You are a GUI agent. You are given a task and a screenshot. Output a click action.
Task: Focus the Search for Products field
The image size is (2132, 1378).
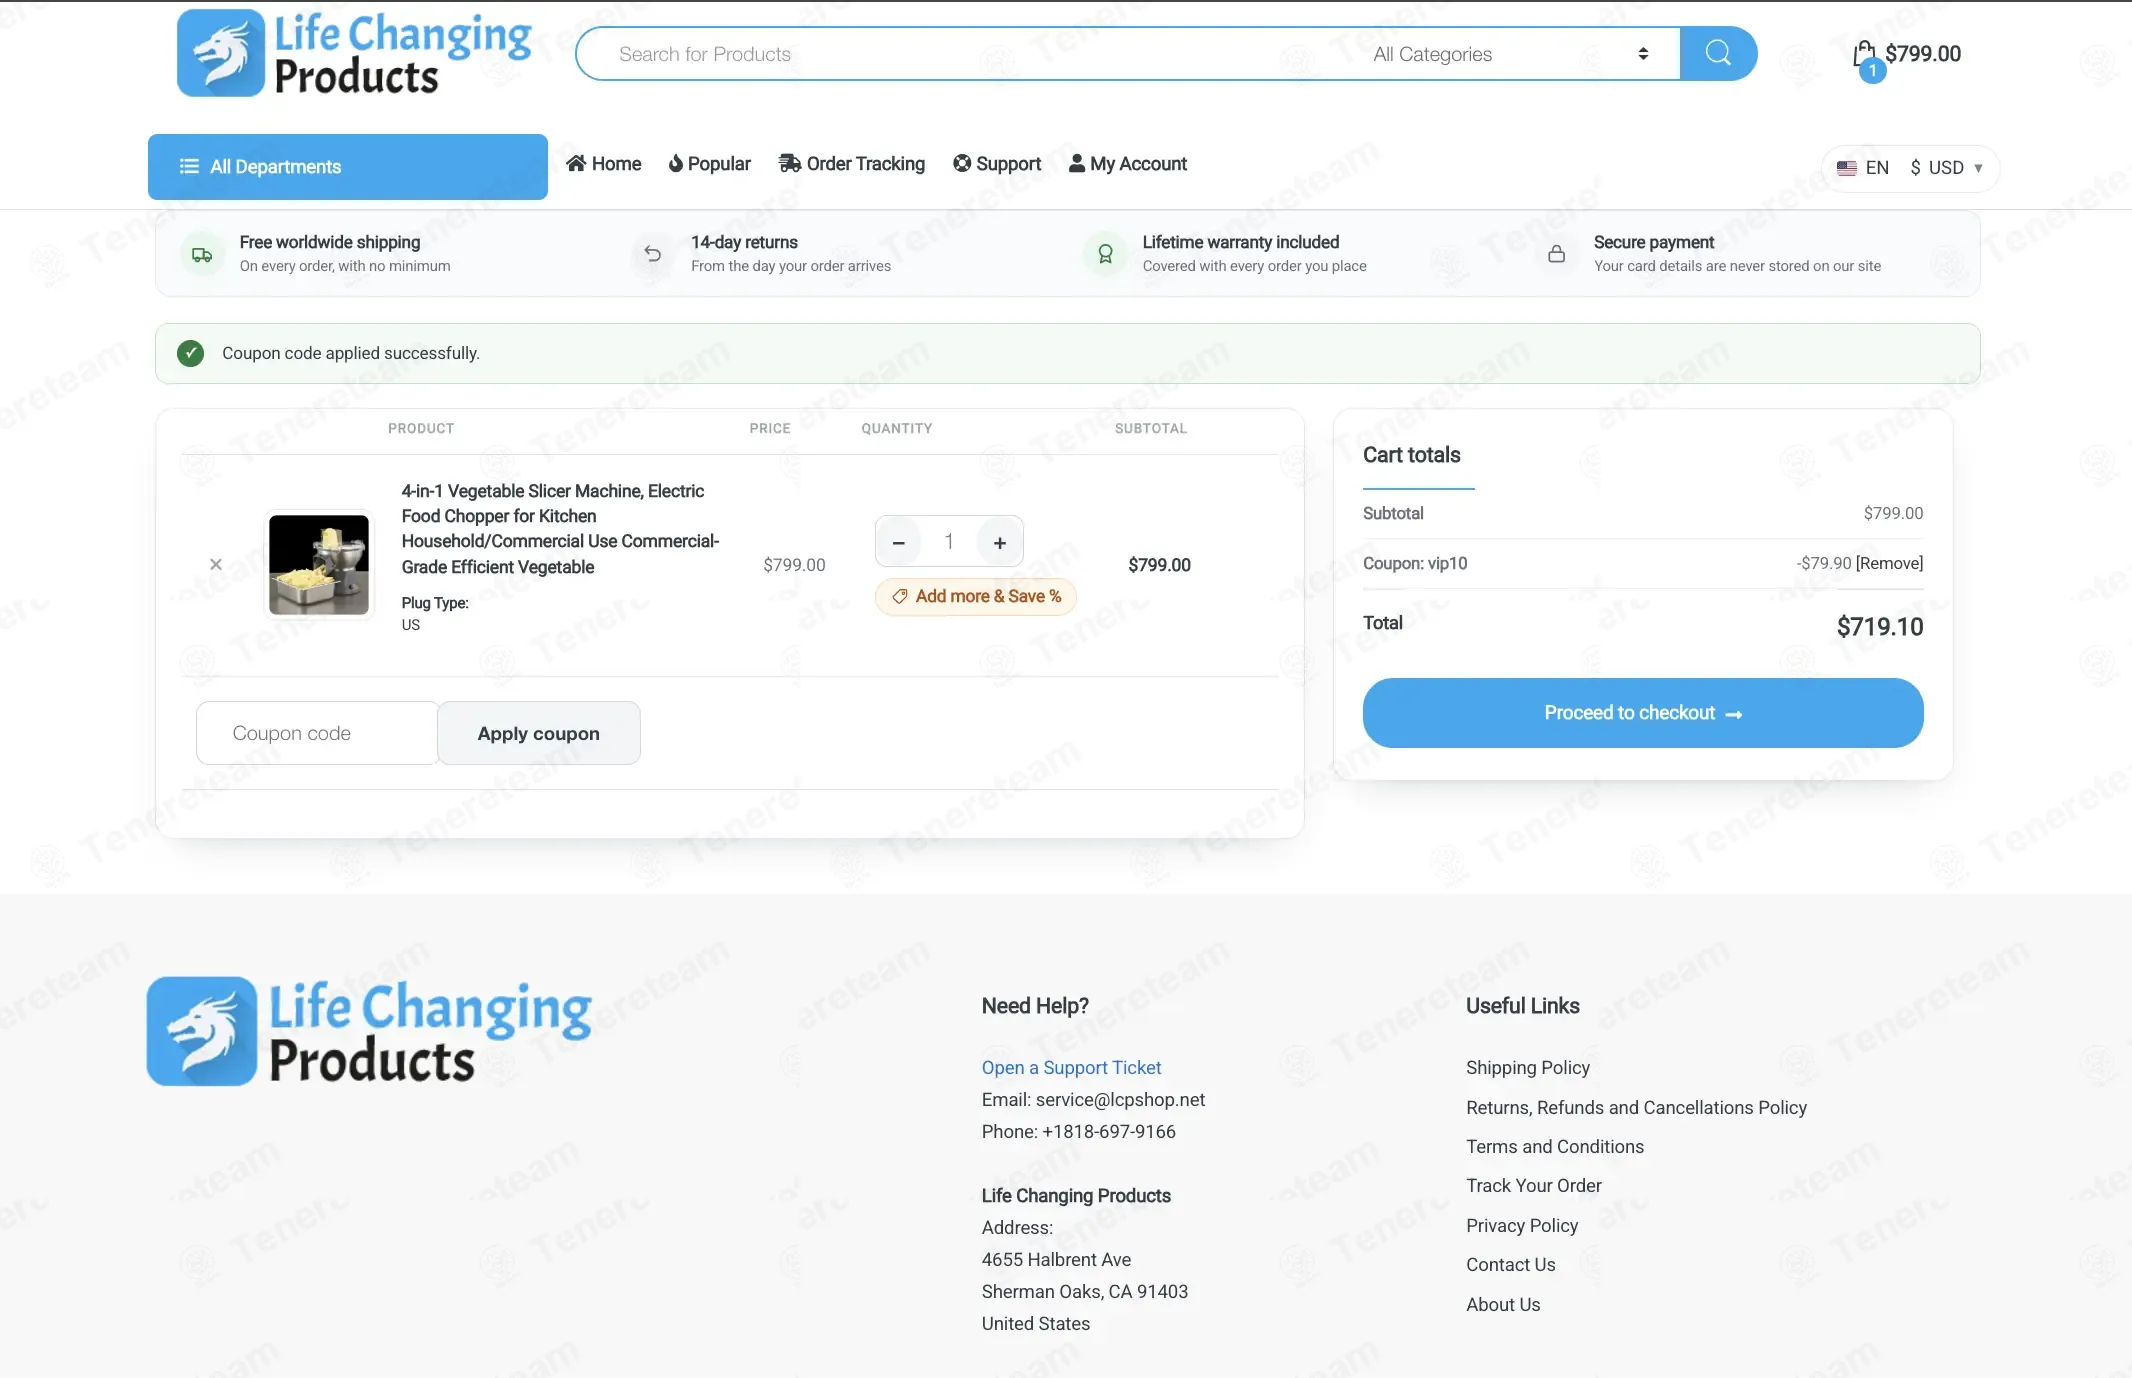point(967,54)
